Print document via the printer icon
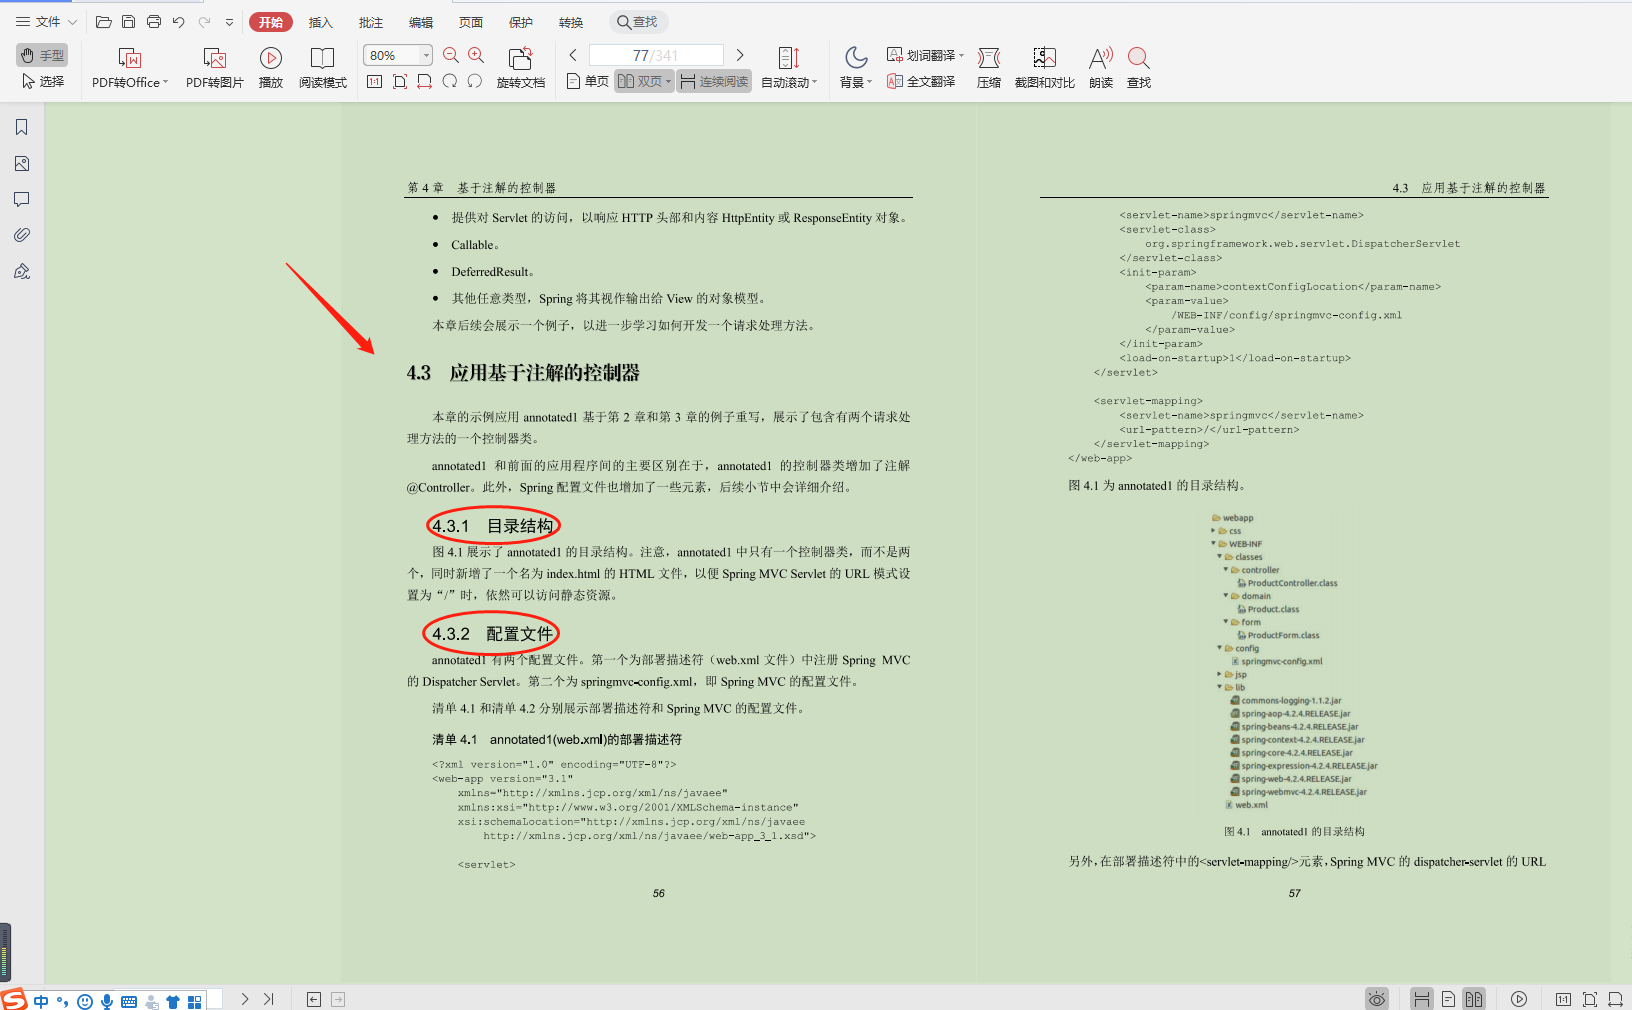The width and height of the screenshot is (1632, 1010). (153, 22)
